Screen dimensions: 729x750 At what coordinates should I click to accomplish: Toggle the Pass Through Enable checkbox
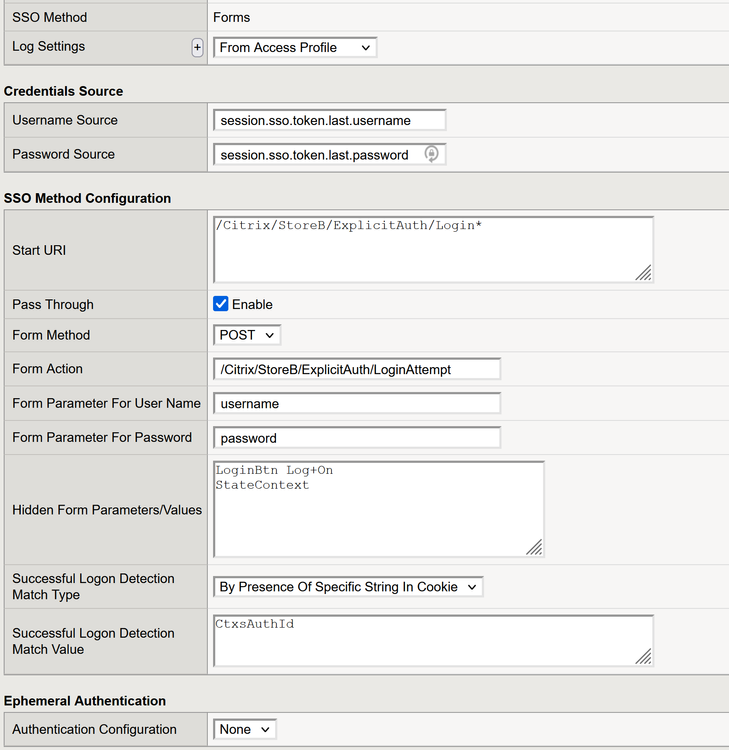click(221, 304)
